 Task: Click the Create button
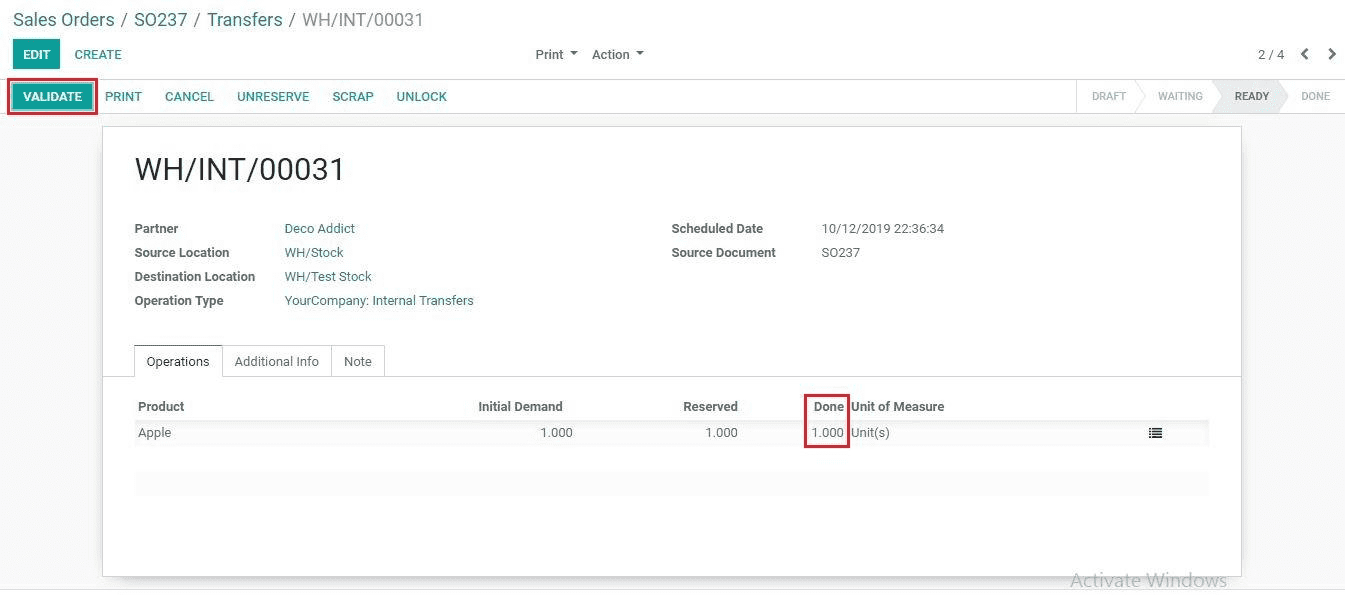[98, 54]
